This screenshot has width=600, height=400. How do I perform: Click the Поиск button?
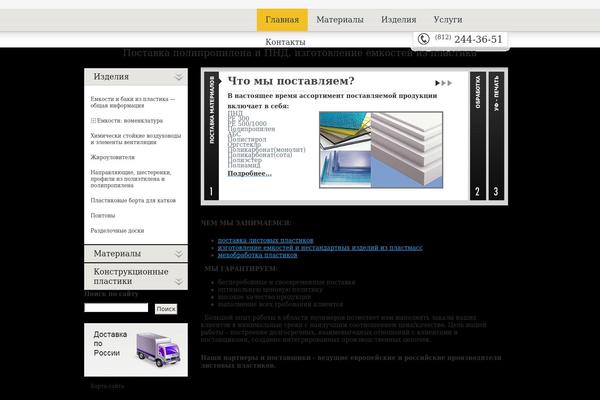pyautogui.click(x=166, y=309)
